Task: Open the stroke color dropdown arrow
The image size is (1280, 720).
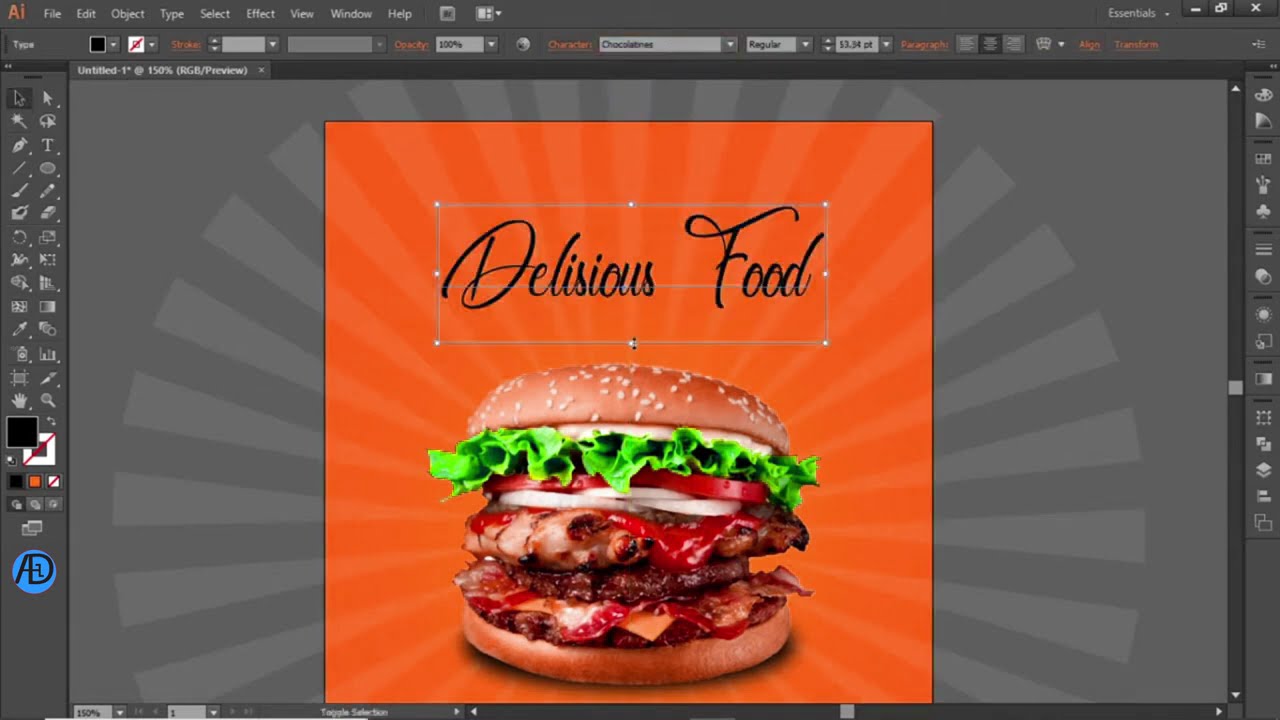Action: [152, 44]
